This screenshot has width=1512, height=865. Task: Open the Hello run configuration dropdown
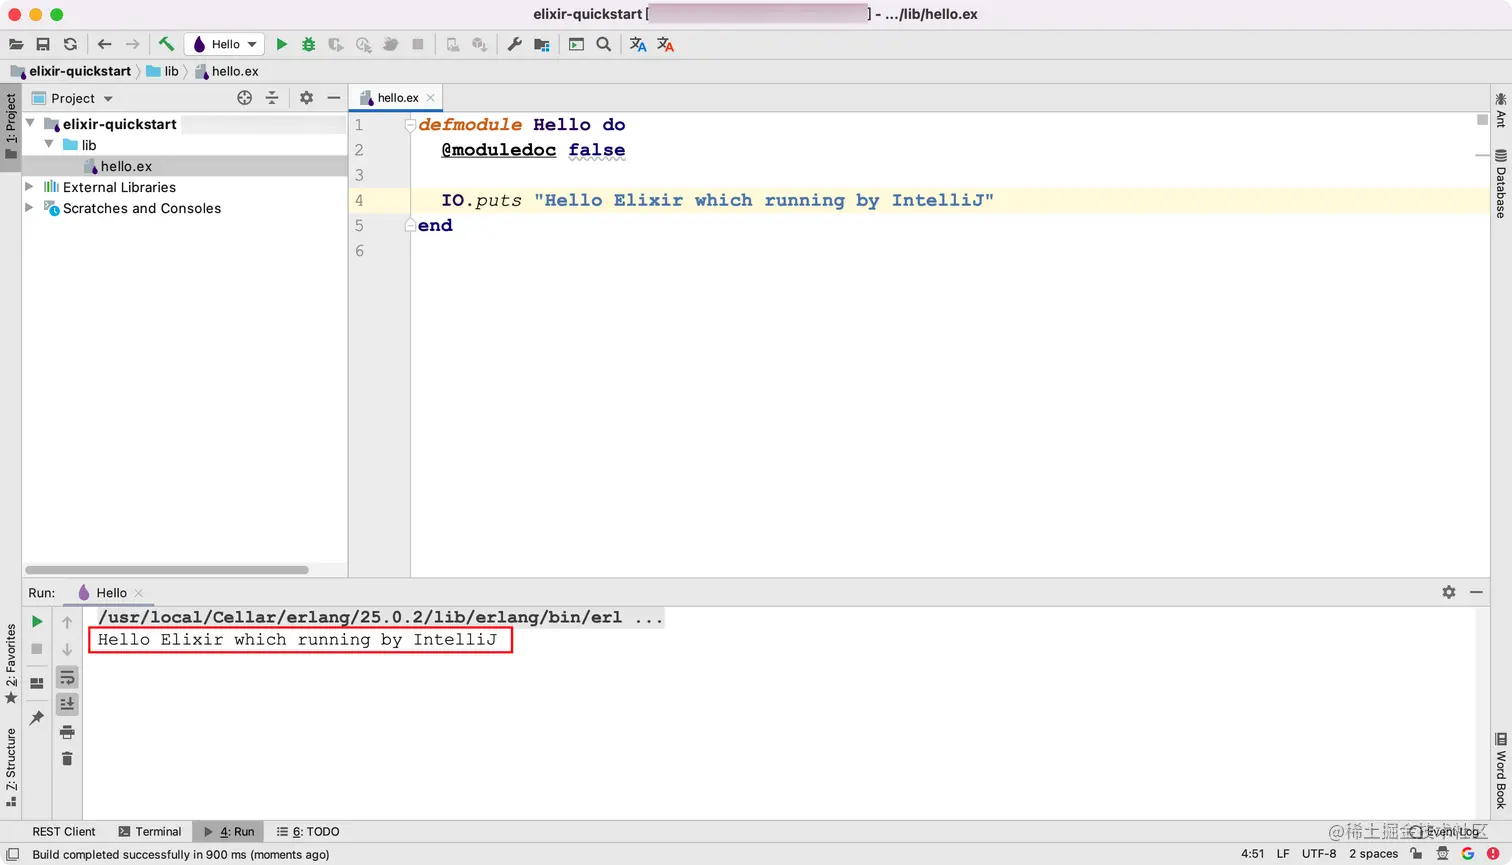[x=225, y=44]
